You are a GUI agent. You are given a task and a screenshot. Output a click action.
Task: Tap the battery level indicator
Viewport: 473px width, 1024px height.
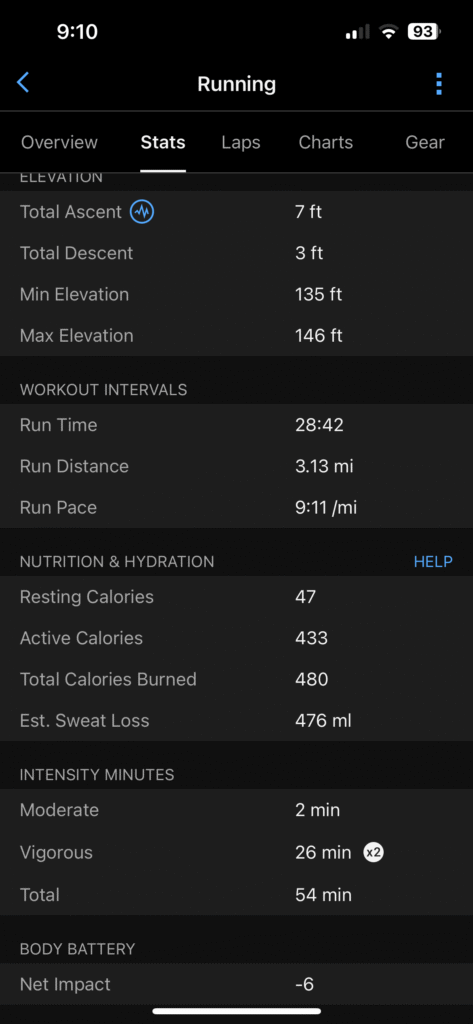(x=423, y=31)
